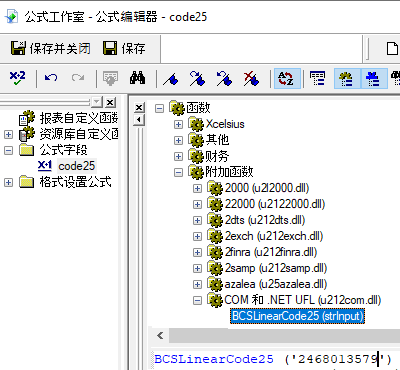Image resolution: width=400 pixels, height=370 pixels.
Task: Expand repository custom functions node
Action: 8,134
